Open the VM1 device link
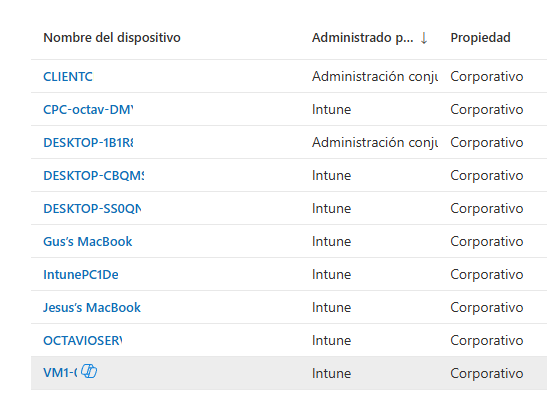The height and width of the screenshot is (414, 547). [60, 372]
